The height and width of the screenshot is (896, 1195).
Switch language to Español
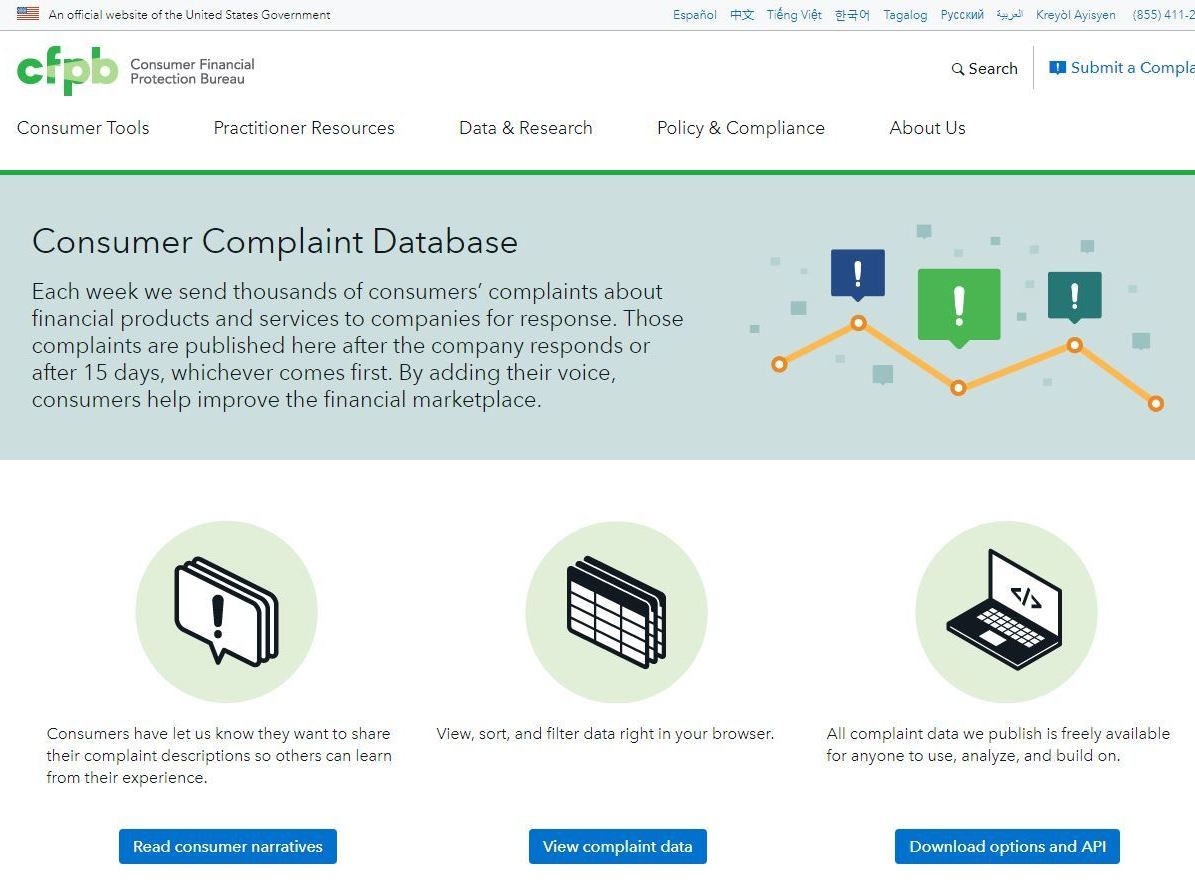click(x=695, y=15)
